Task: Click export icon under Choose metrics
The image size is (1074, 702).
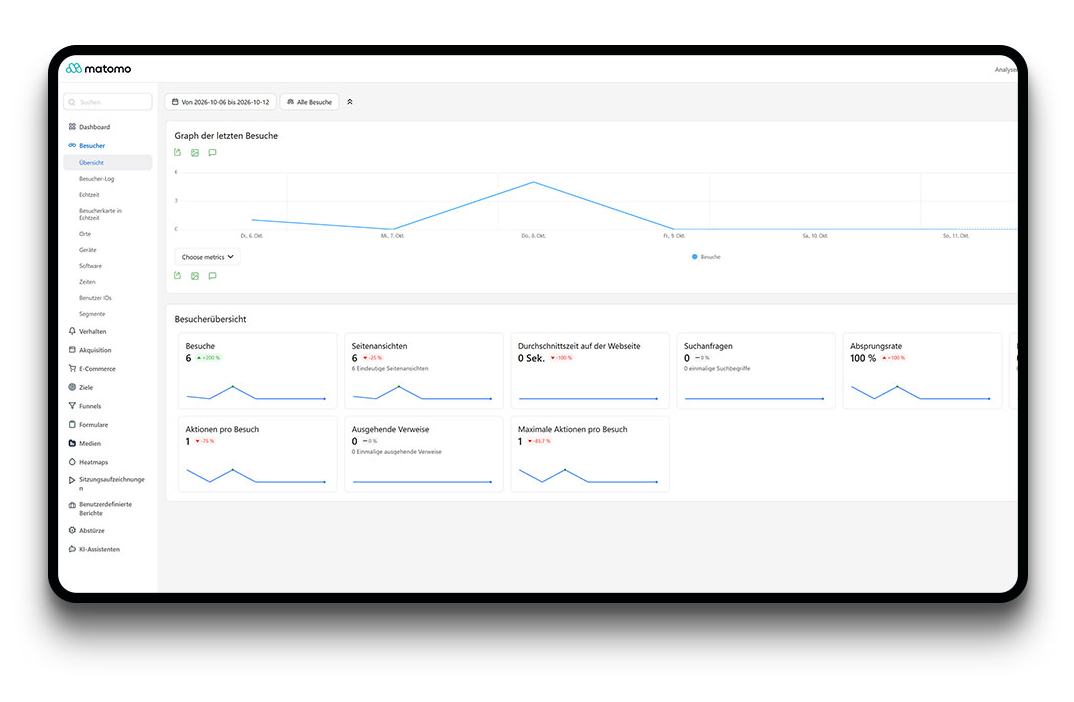Action: [x=177, y=275]
